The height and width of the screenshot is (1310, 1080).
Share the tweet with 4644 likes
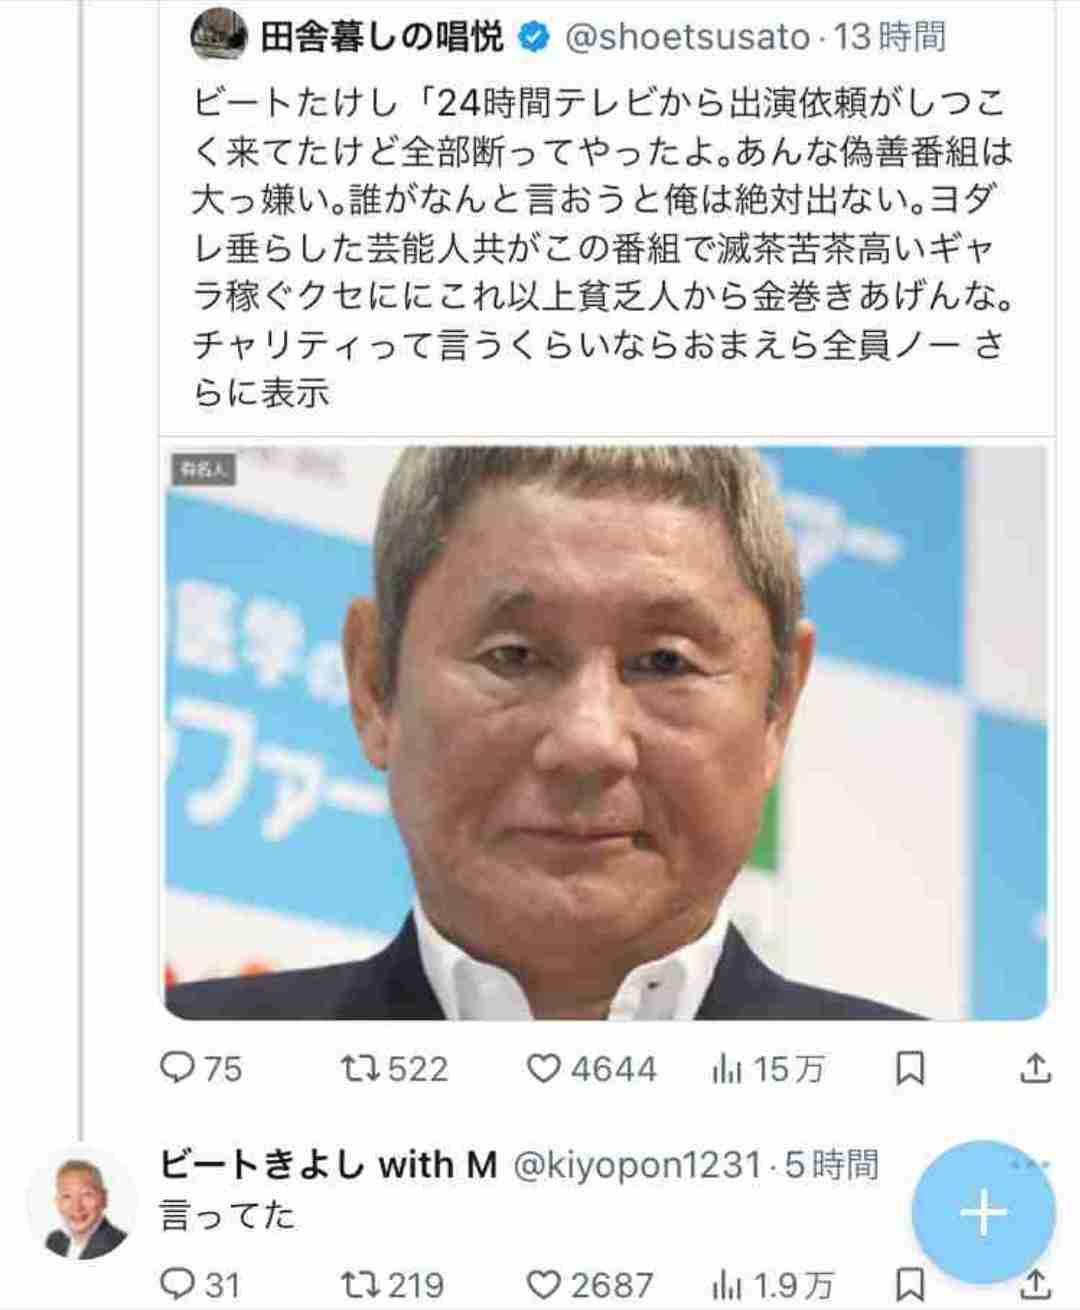tap(1035, 1069)
